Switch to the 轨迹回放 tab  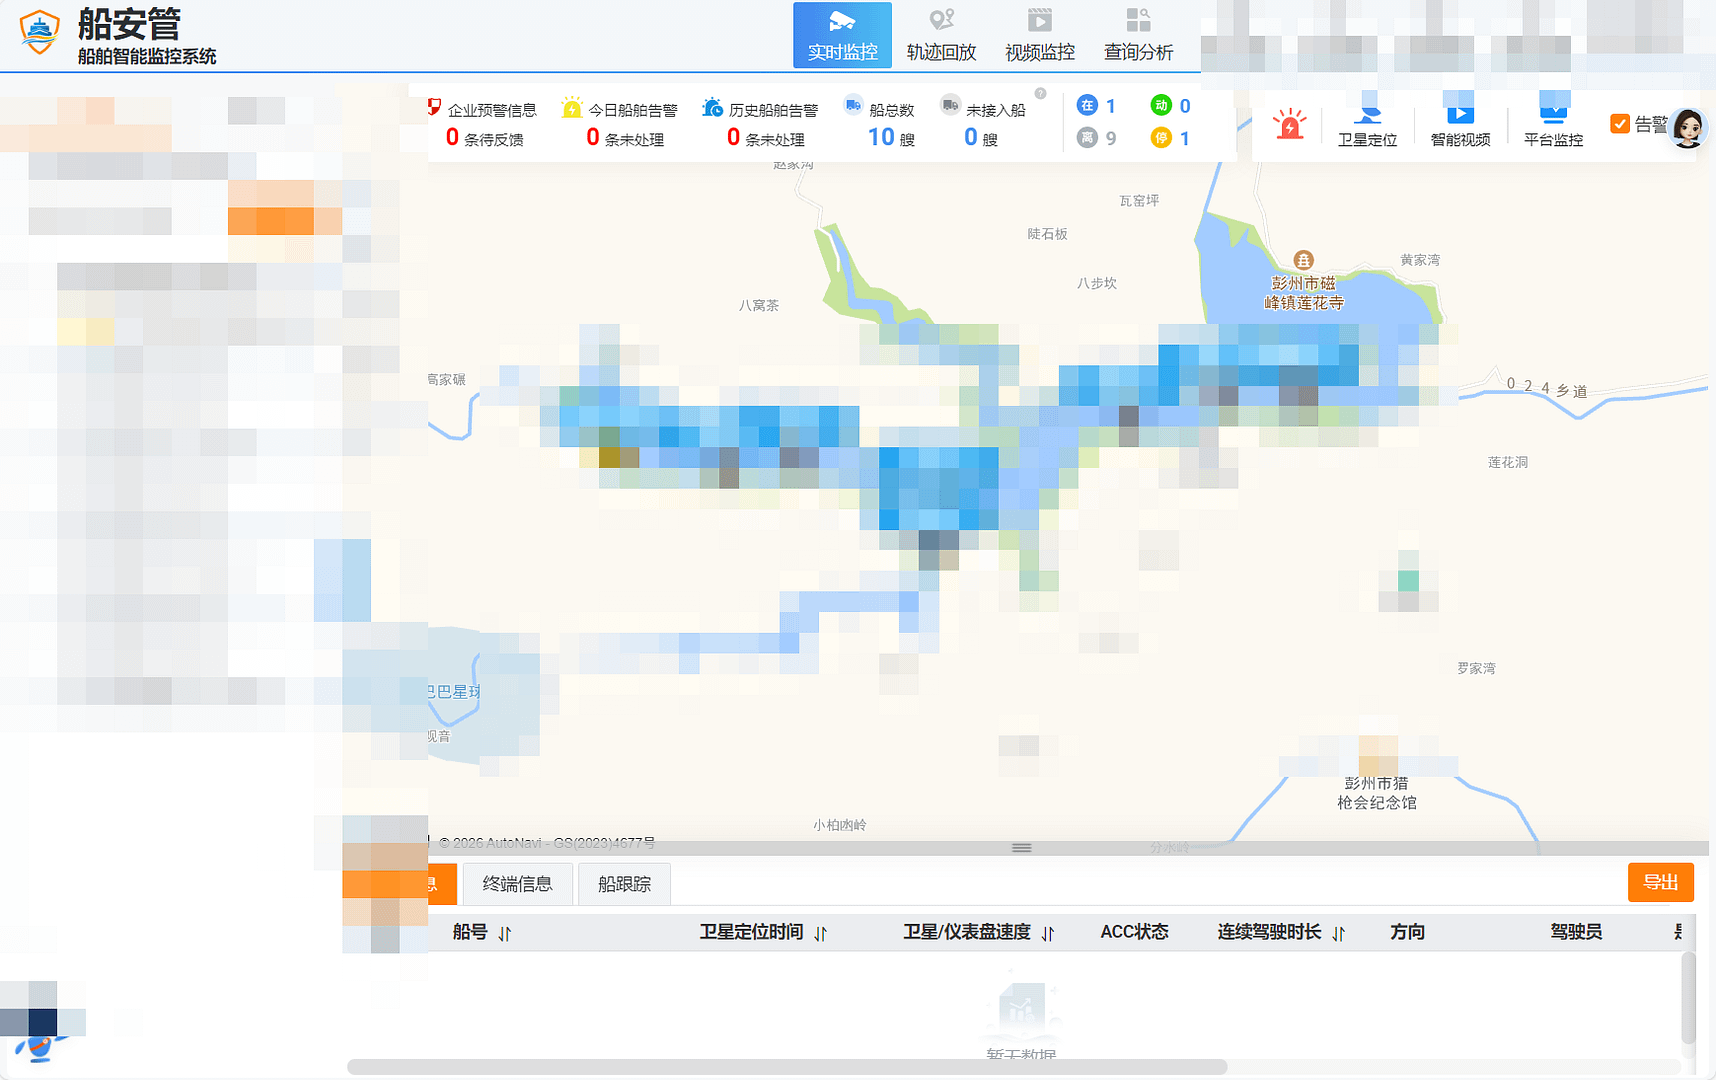pos(941,35)
